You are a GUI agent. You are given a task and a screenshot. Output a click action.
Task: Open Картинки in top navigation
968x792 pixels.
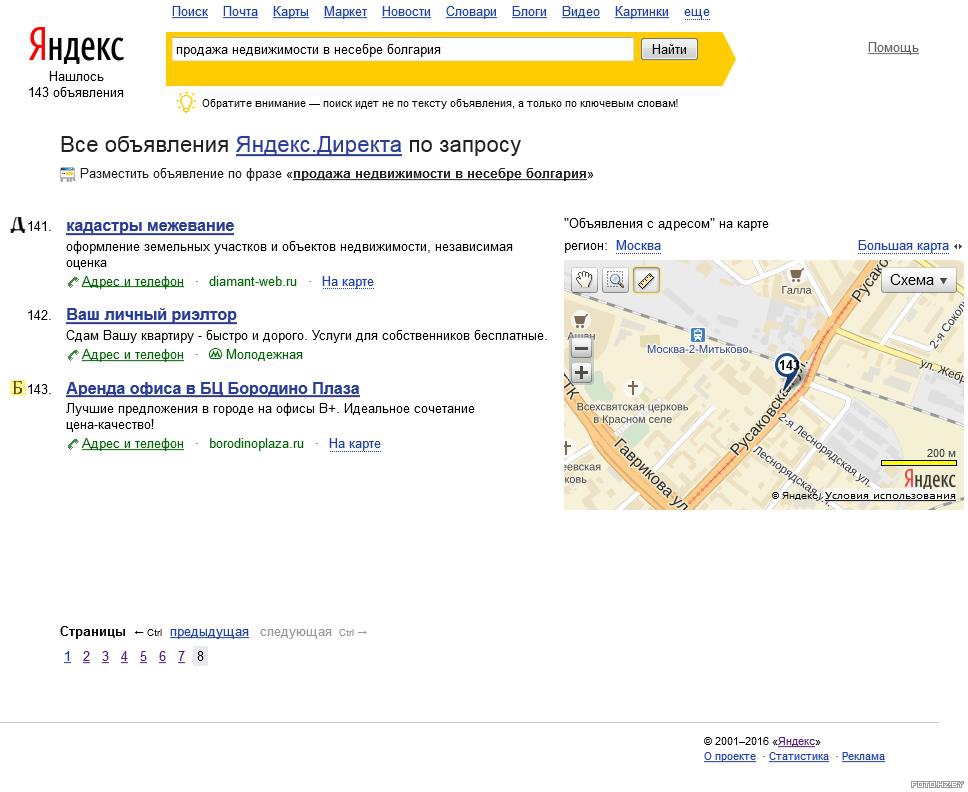(x=641, y=12)
